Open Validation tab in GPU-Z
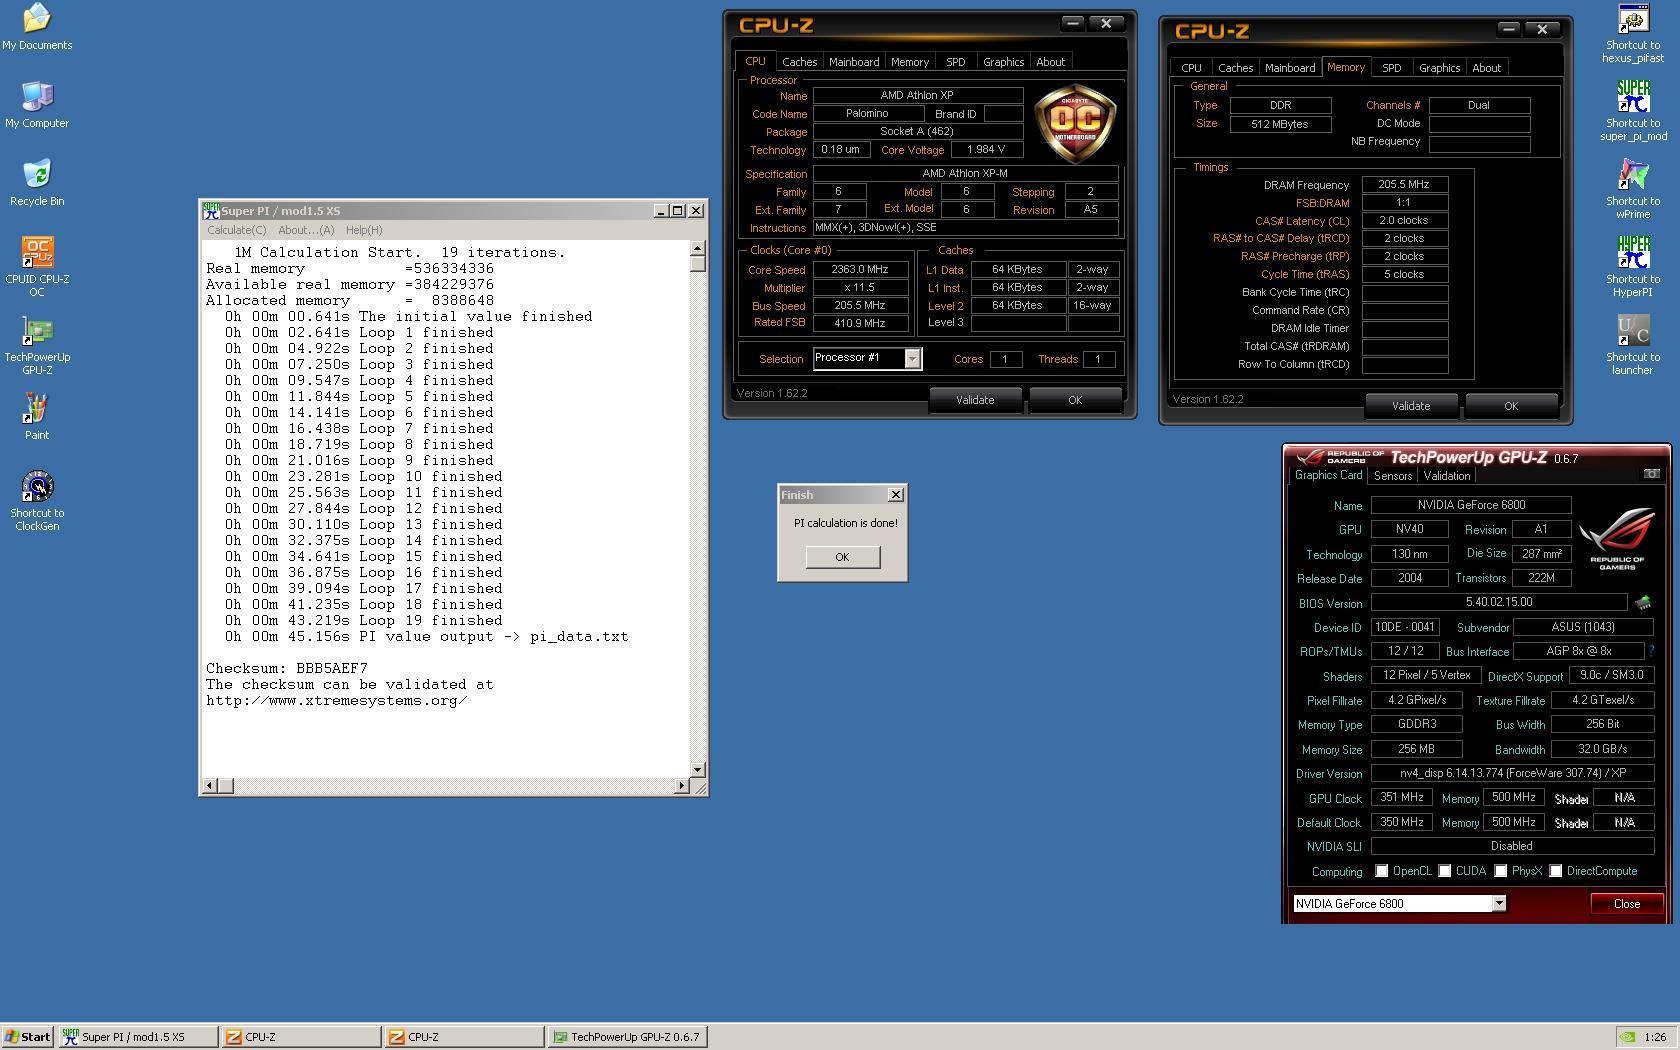Image resolution: width=1680 pixels, height=1050 pixels. [1447, 476]
